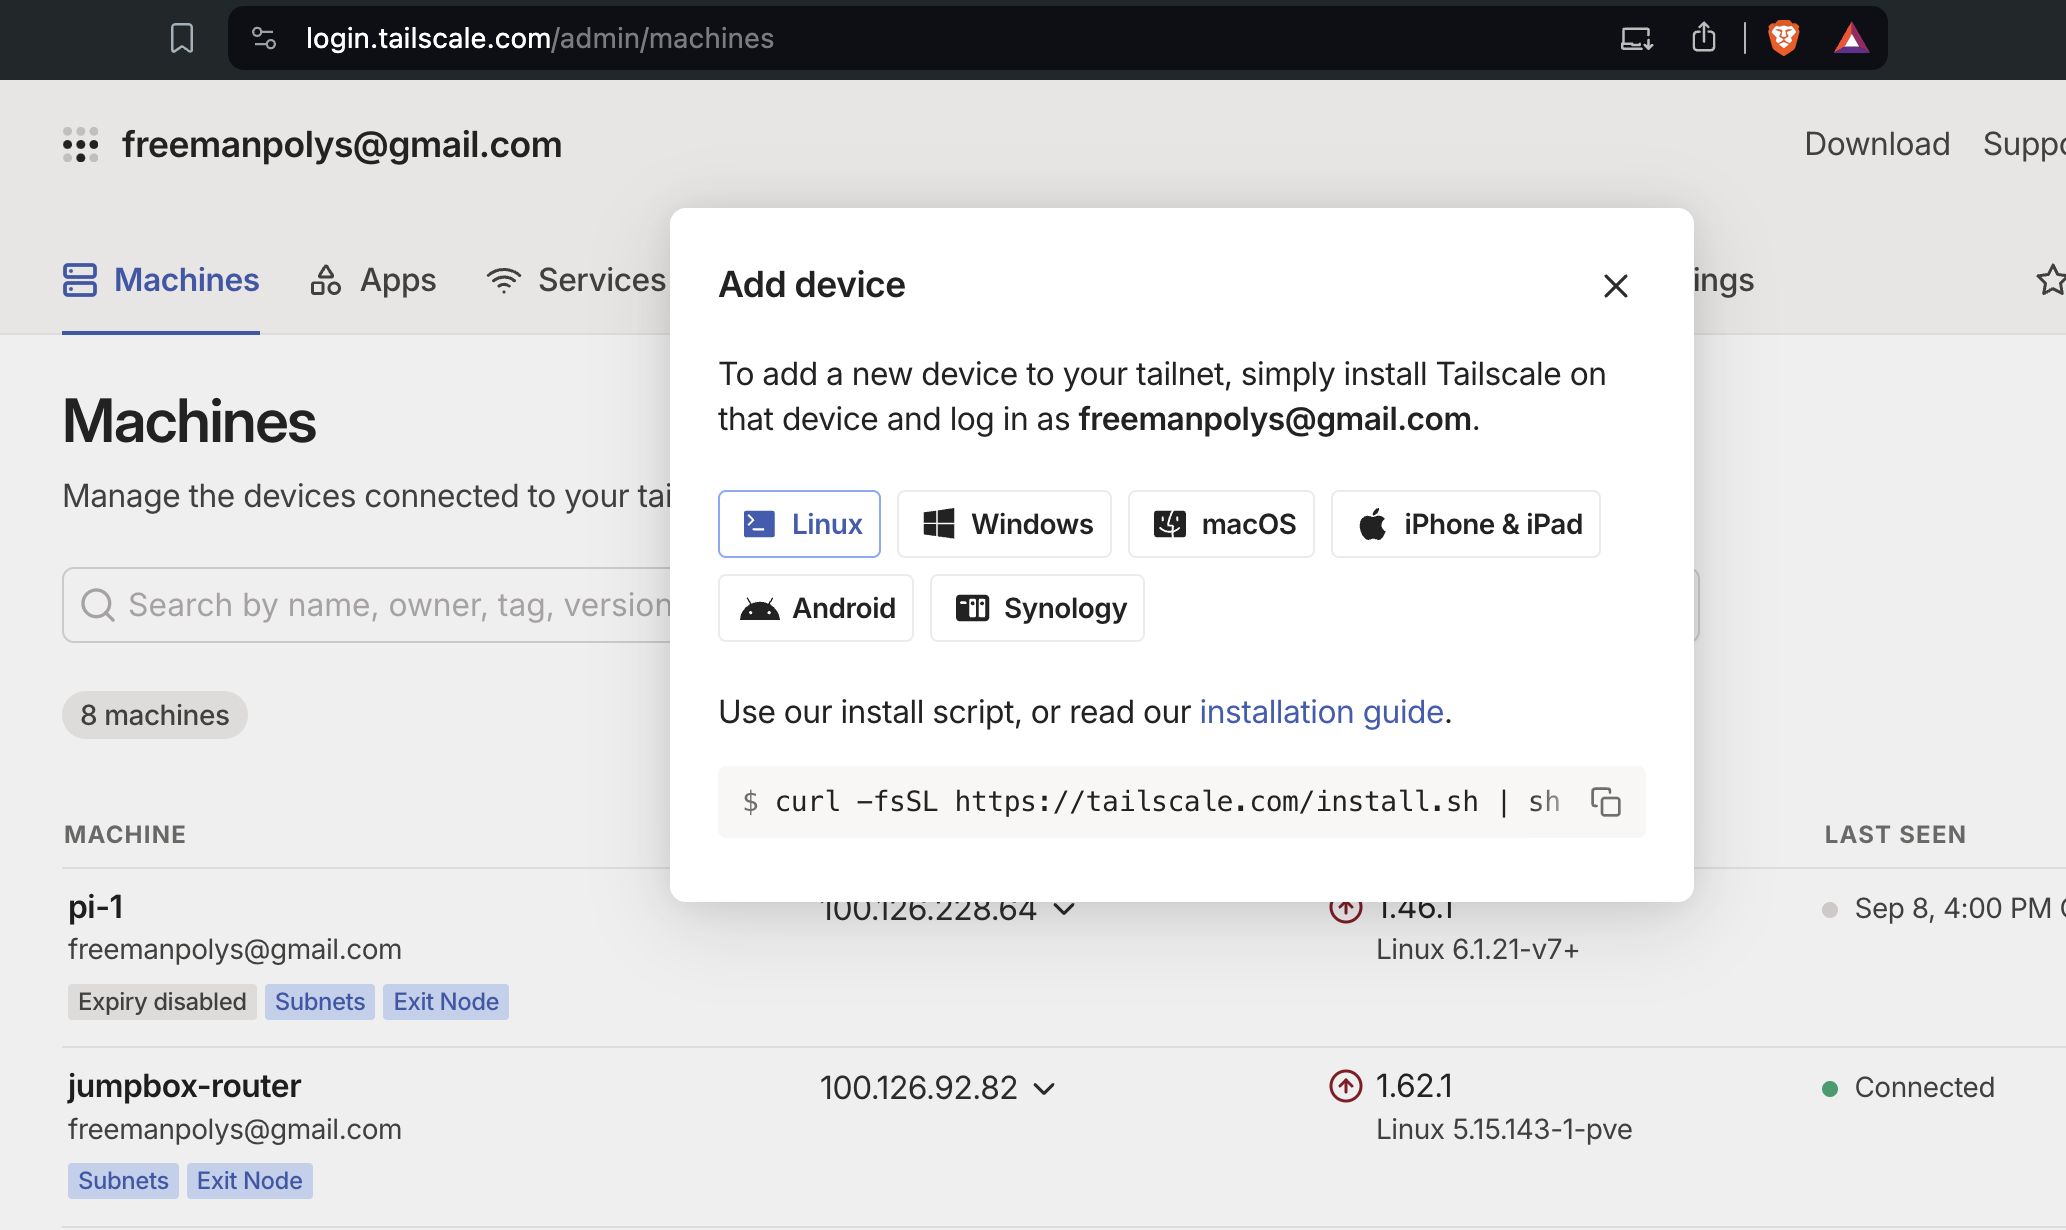Expand pi-1 IP address dropdown
The width and height of the screenshot is (2066, 1230).
tap(1065, 910)
